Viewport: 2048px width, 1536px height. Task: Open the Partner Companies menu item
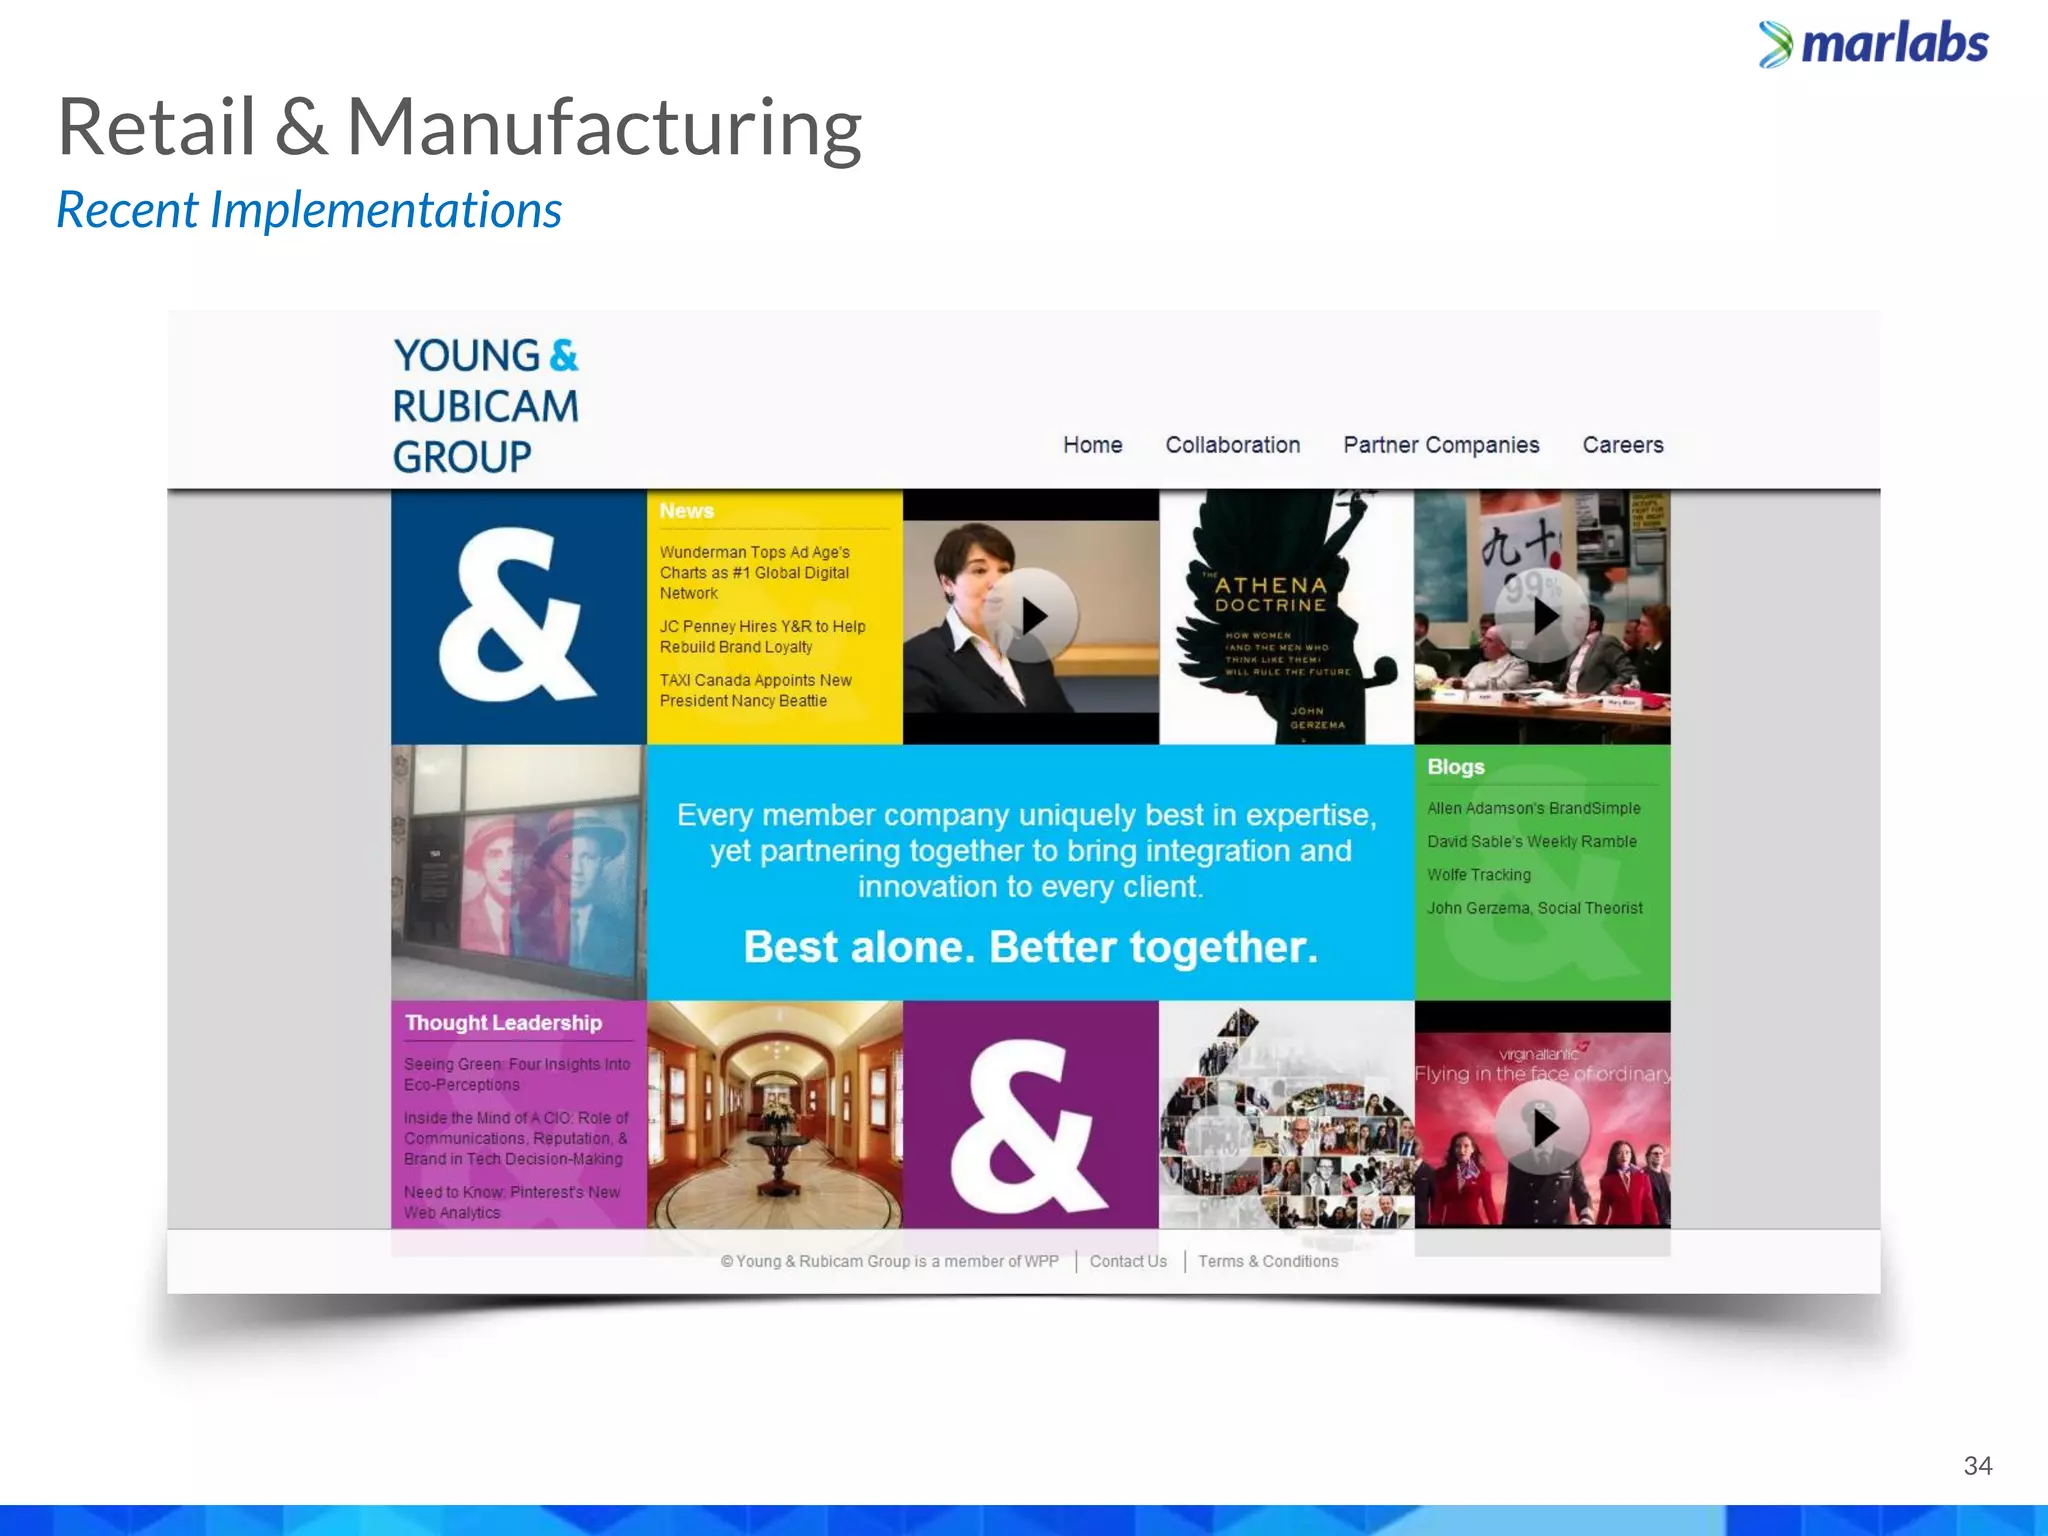[1441, 445]
